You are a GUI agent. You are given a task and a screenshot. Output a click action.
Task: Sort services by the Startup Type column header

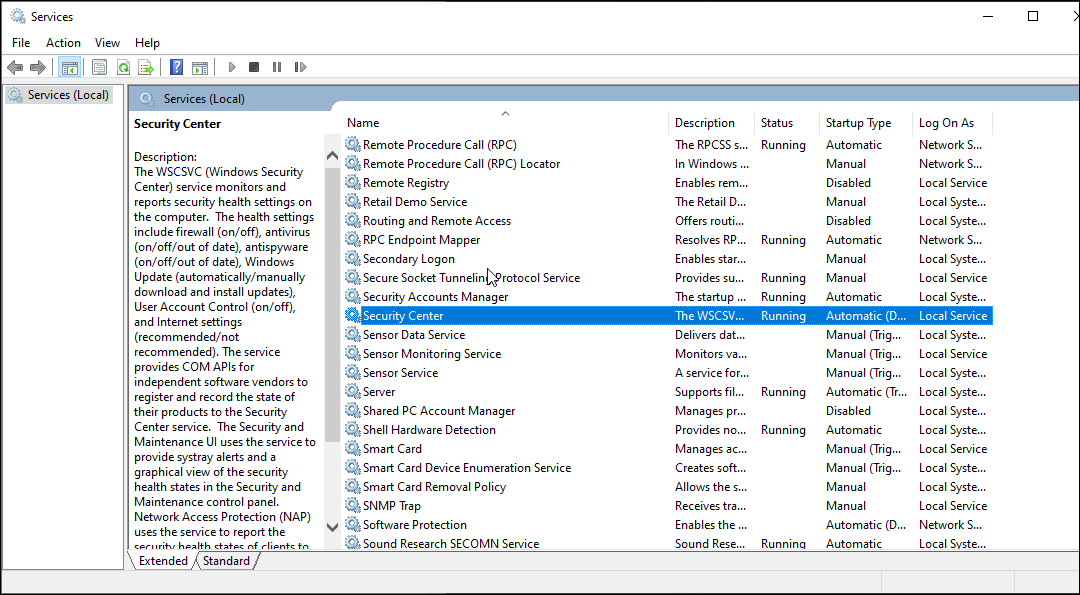click(861, 122)
